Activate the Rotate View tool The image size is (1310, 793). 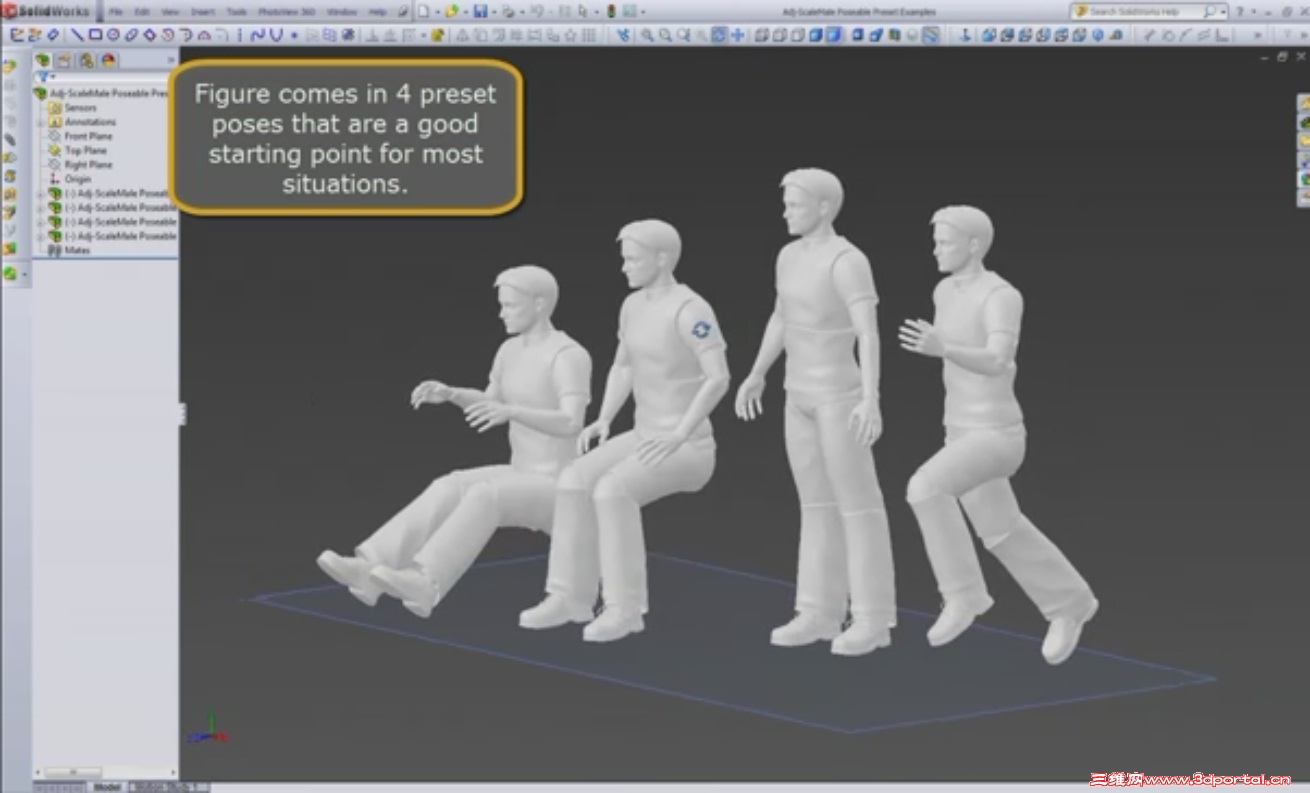click(719, 35)
